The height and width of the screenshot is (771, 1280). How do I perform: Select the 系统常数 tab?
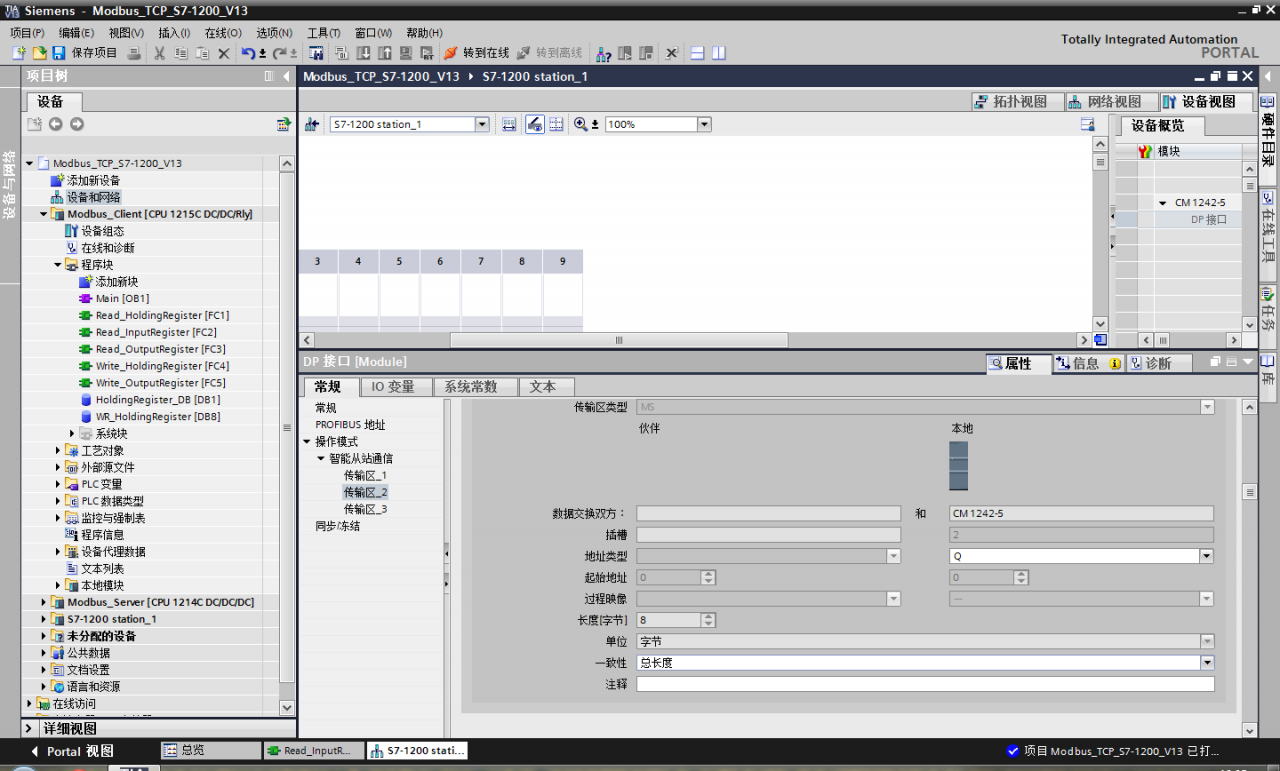coord(478,387)
